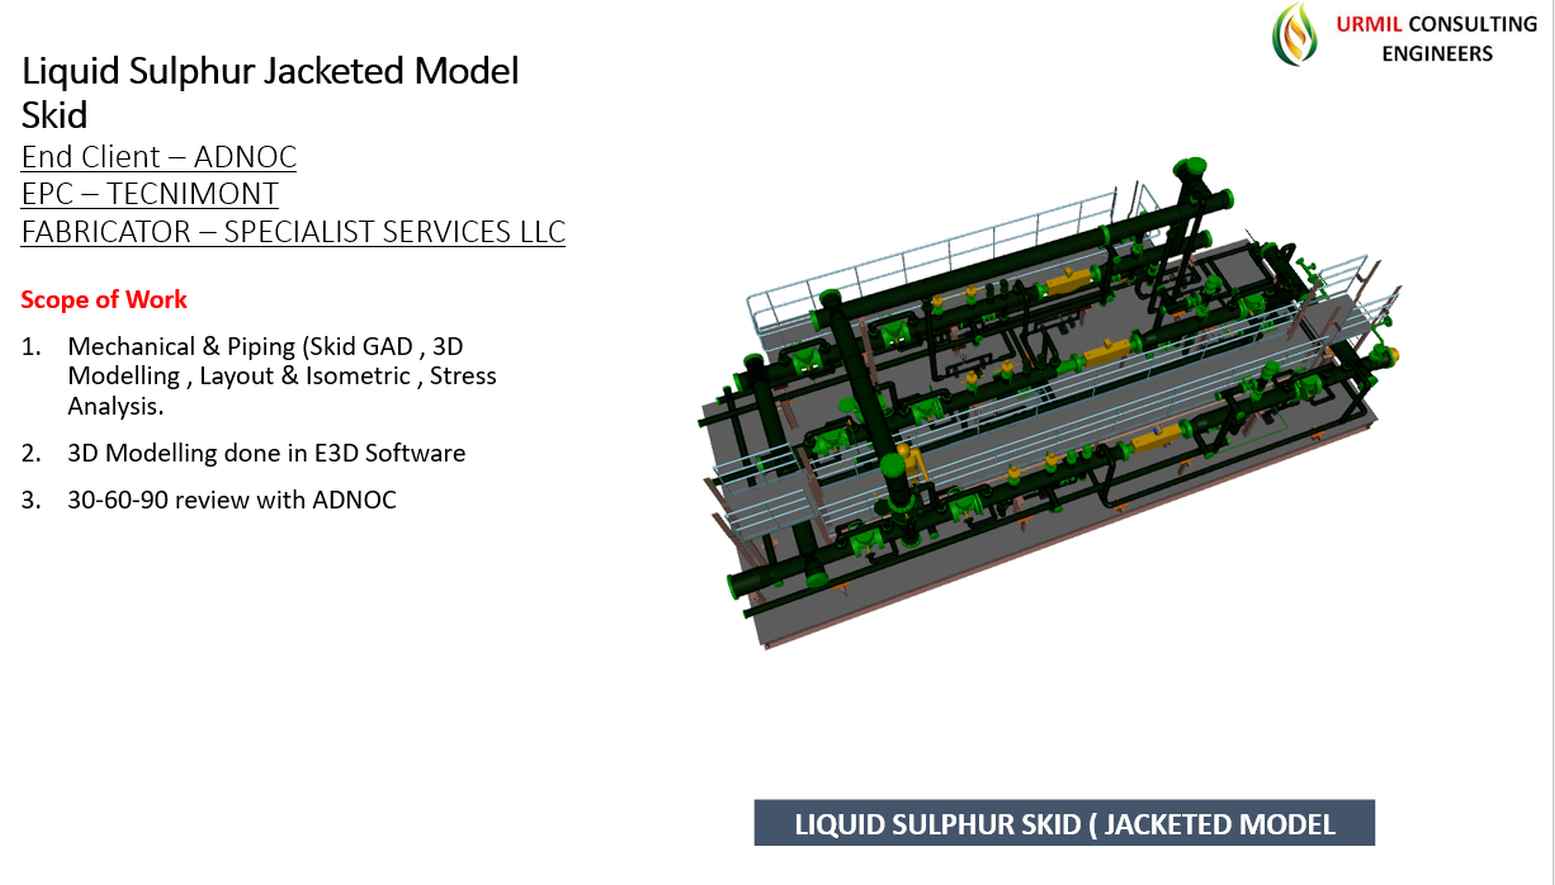Click the '30-60-90 review with ADNOC' list item

click(231, 499)
